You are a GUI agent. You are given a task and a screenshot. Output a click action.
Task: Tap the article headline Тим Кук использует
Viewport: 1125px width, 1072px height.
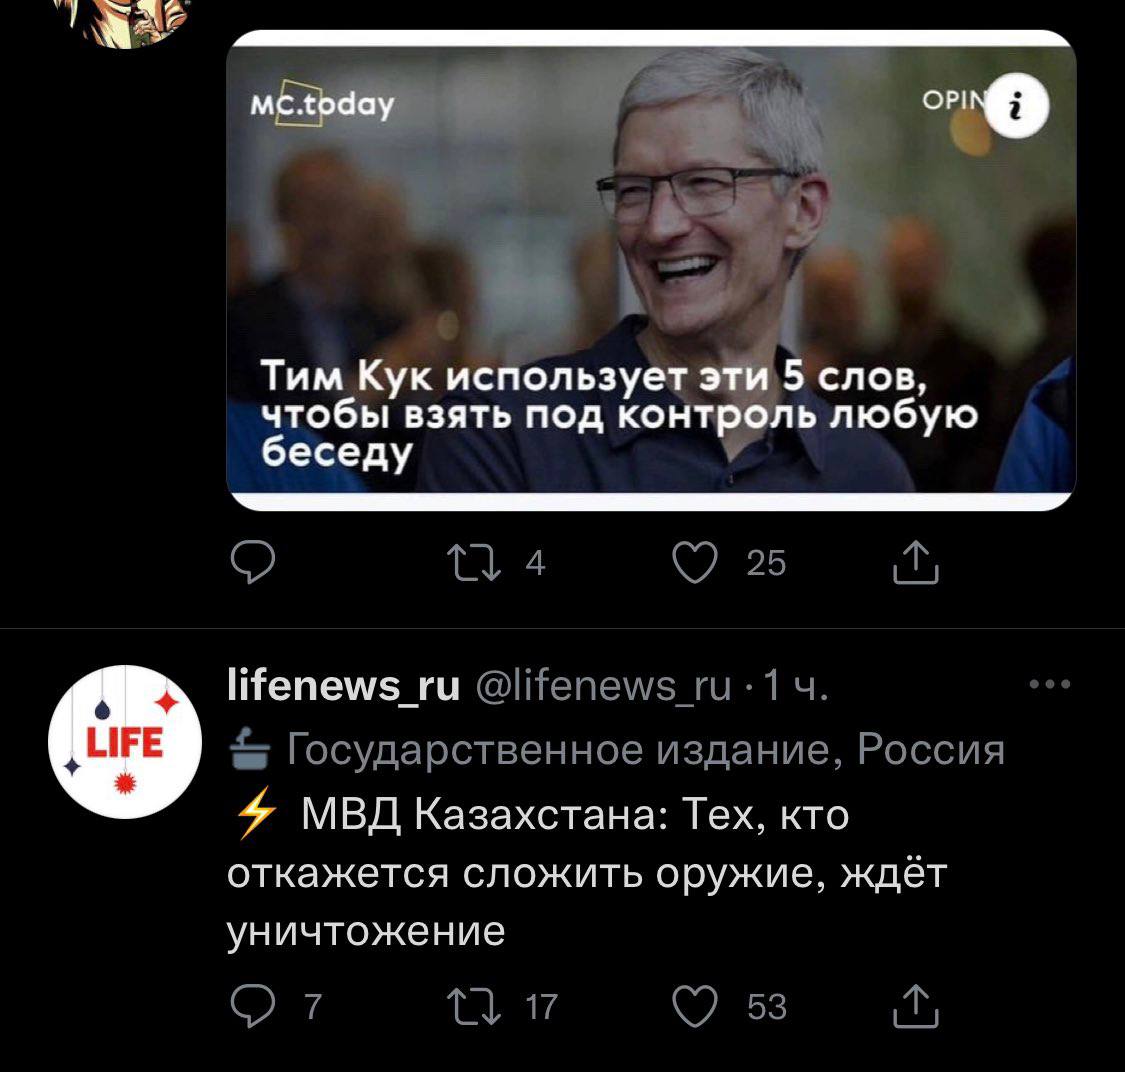click(618, 414)
